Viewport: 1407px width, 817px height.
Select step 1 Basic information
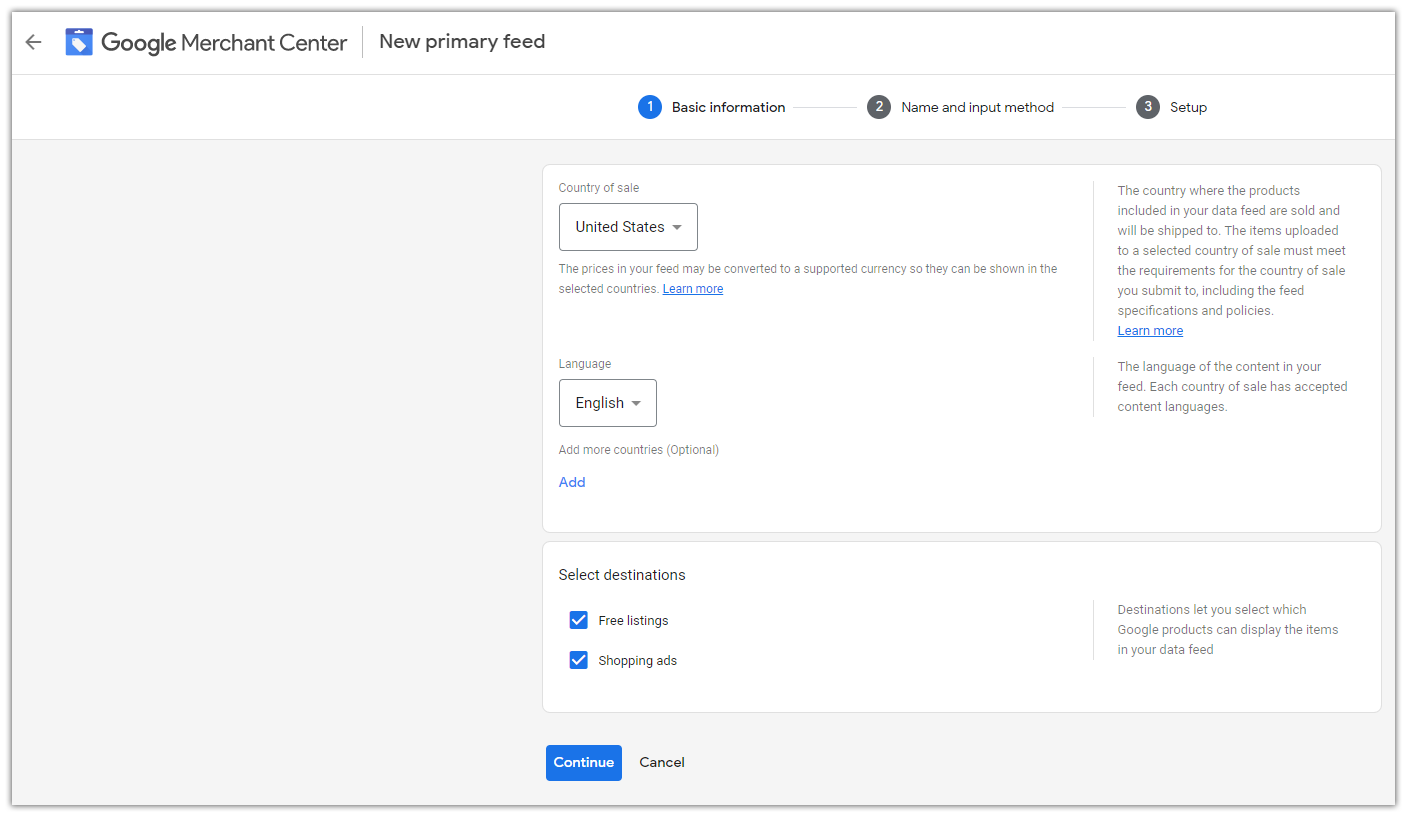pyautogui.click(x=712, y=107)
